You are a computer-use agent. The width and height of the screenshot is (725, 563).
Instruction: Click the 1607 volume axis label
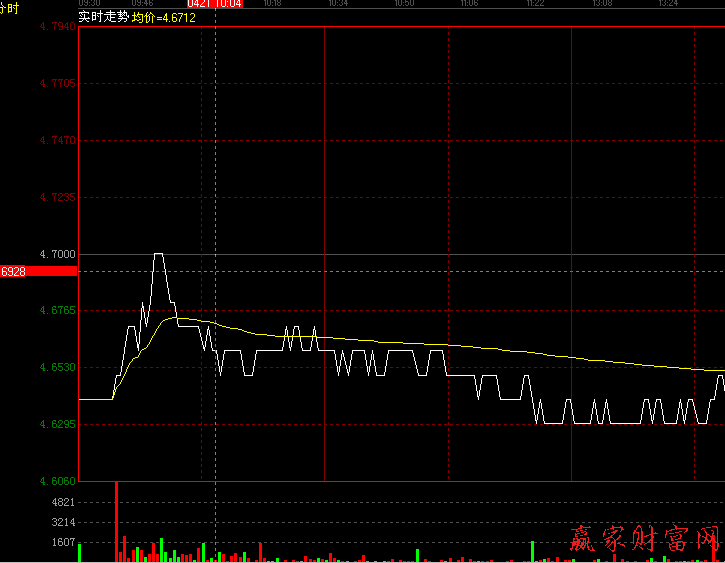(63, 542)
